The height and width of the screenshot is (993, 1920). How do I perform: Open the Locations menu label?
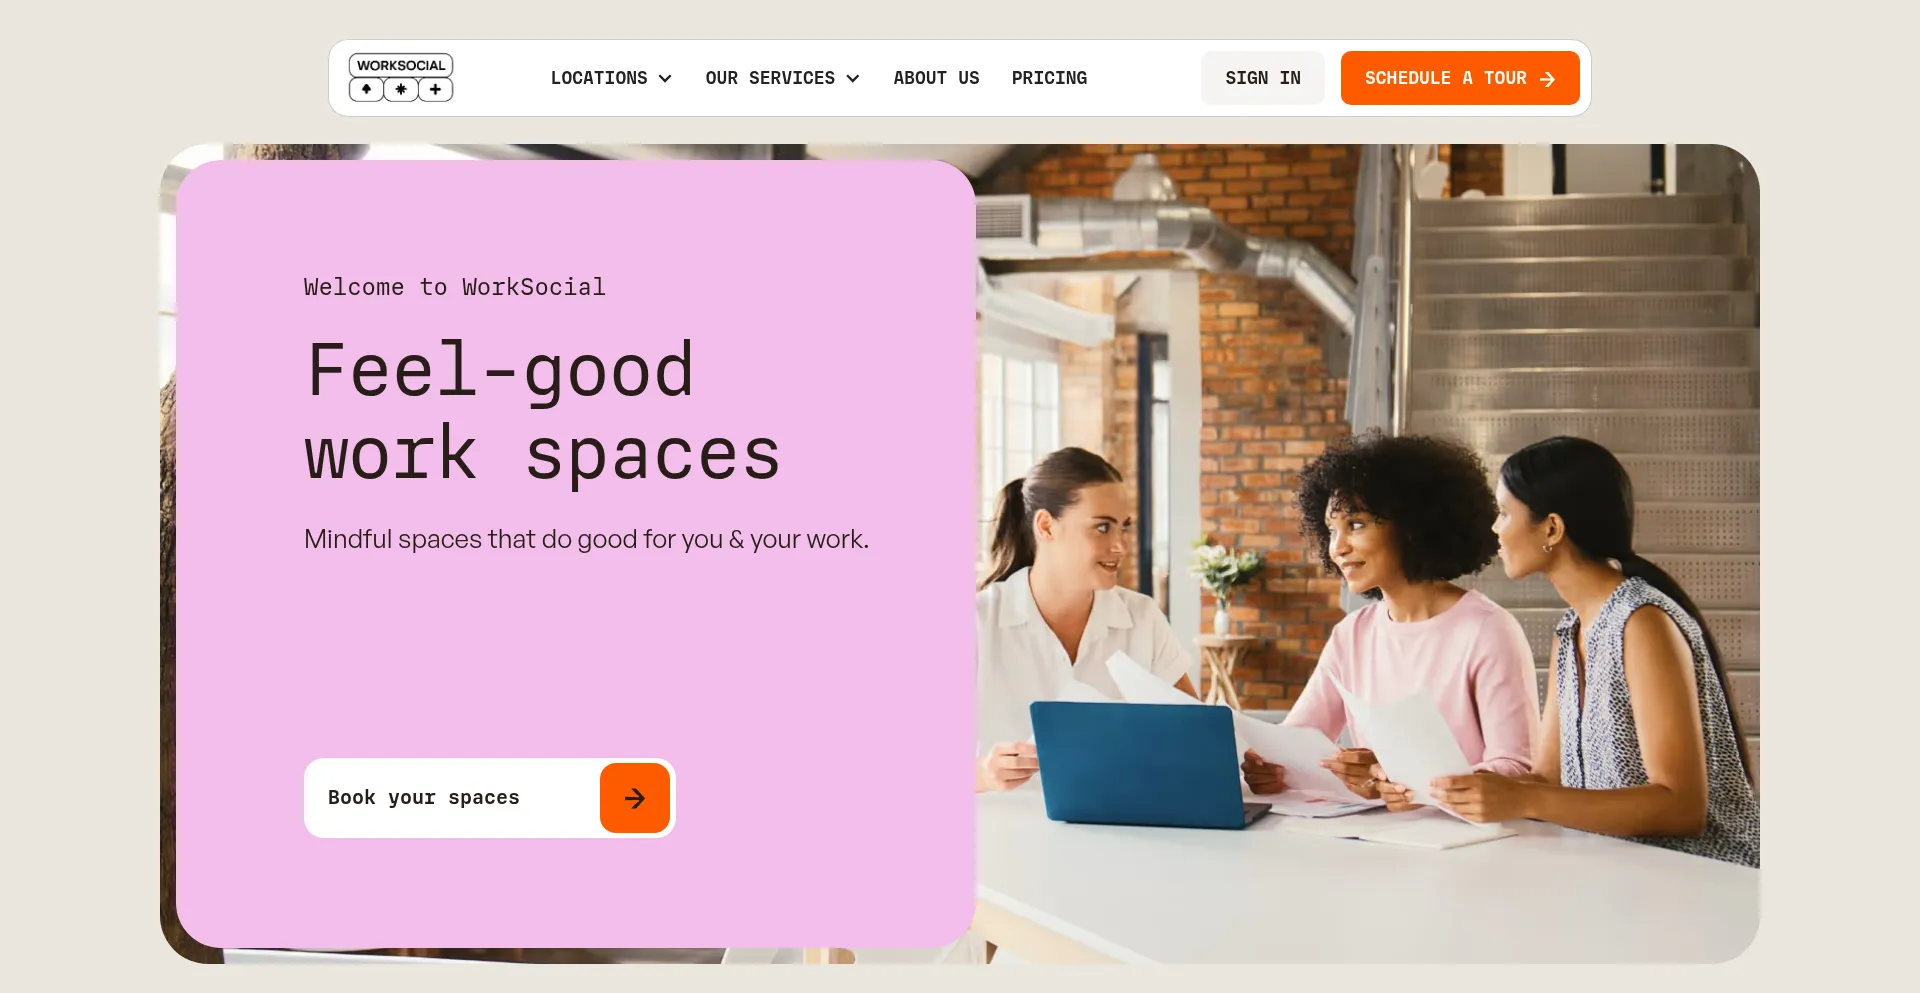pos(599,78)
